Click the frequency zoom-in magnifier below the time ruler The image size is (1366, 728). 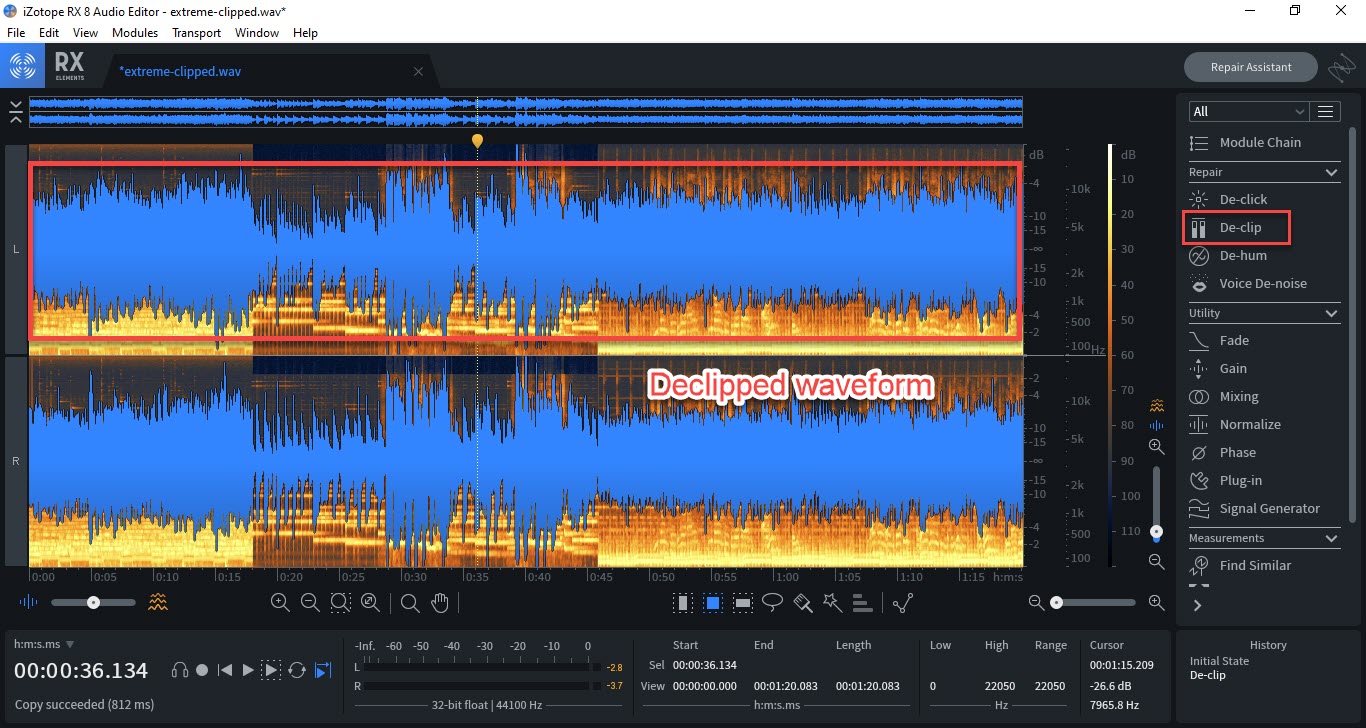point(1157,602)
